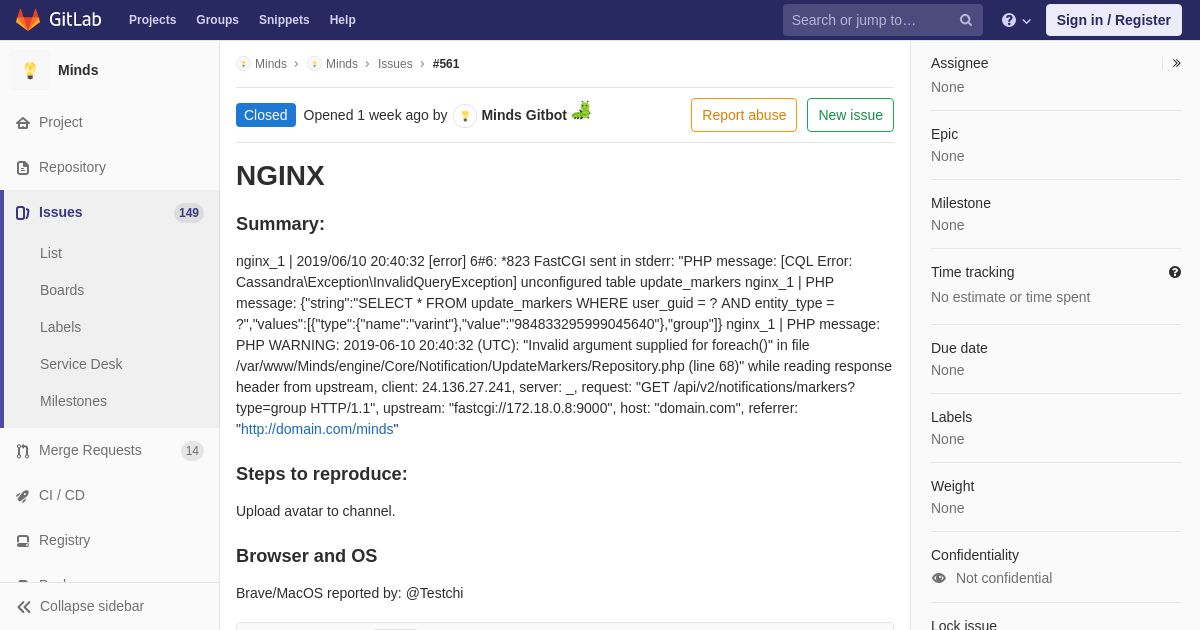The width and height of the screenshot is (1200, 630).
Task: Open the Merge Requests sidebar section
Action: [110, 450]
